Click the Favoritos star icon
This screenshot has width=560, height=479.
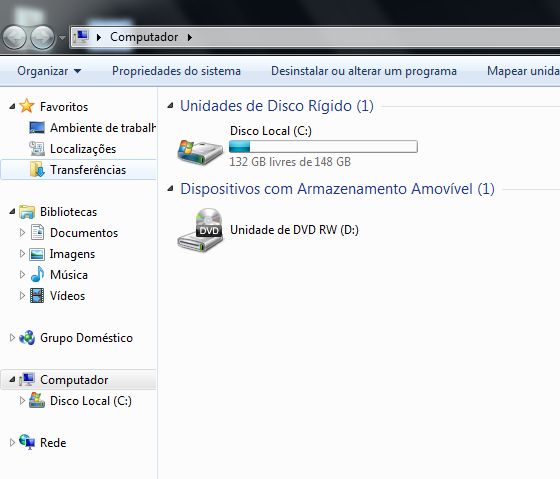[27, 106]
